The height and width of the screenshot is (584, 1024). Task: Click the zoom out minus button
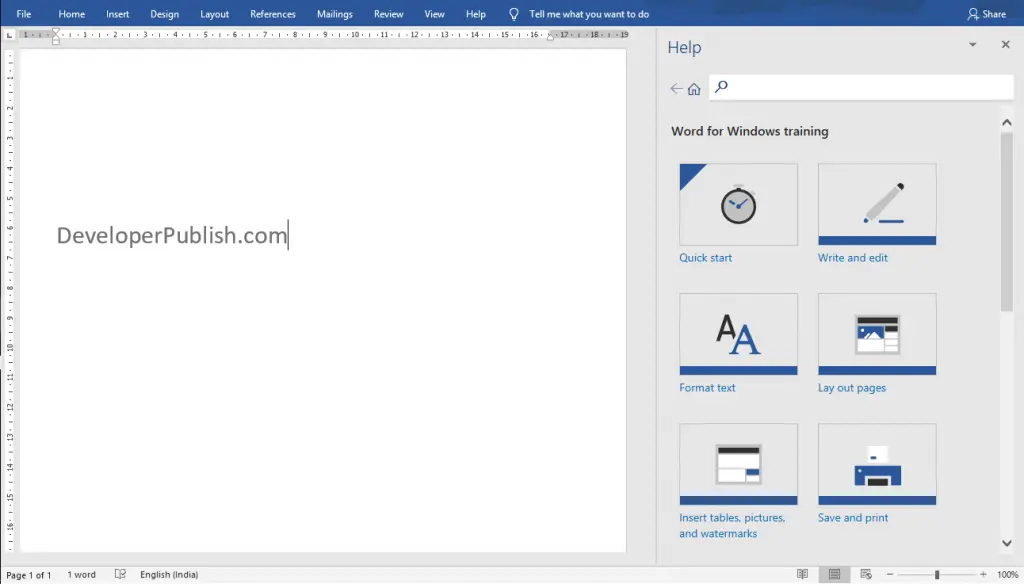pyautogui.click(x=889, y=574)
